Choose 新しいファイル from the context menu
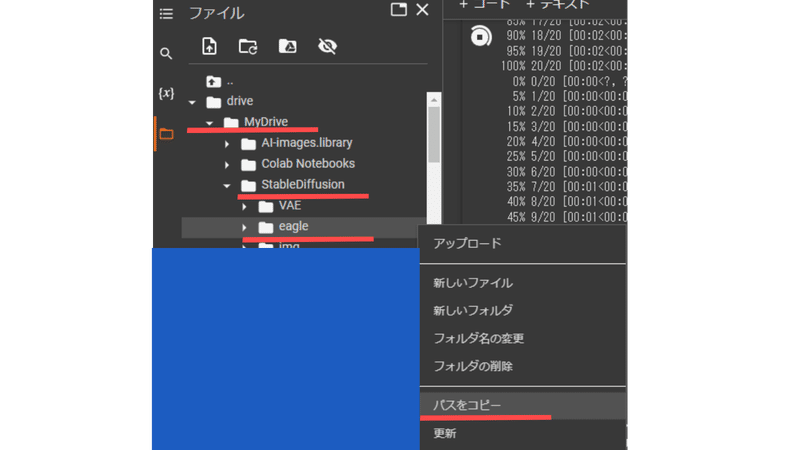Viewport: 800px width, 450px height. pos(523,283)
